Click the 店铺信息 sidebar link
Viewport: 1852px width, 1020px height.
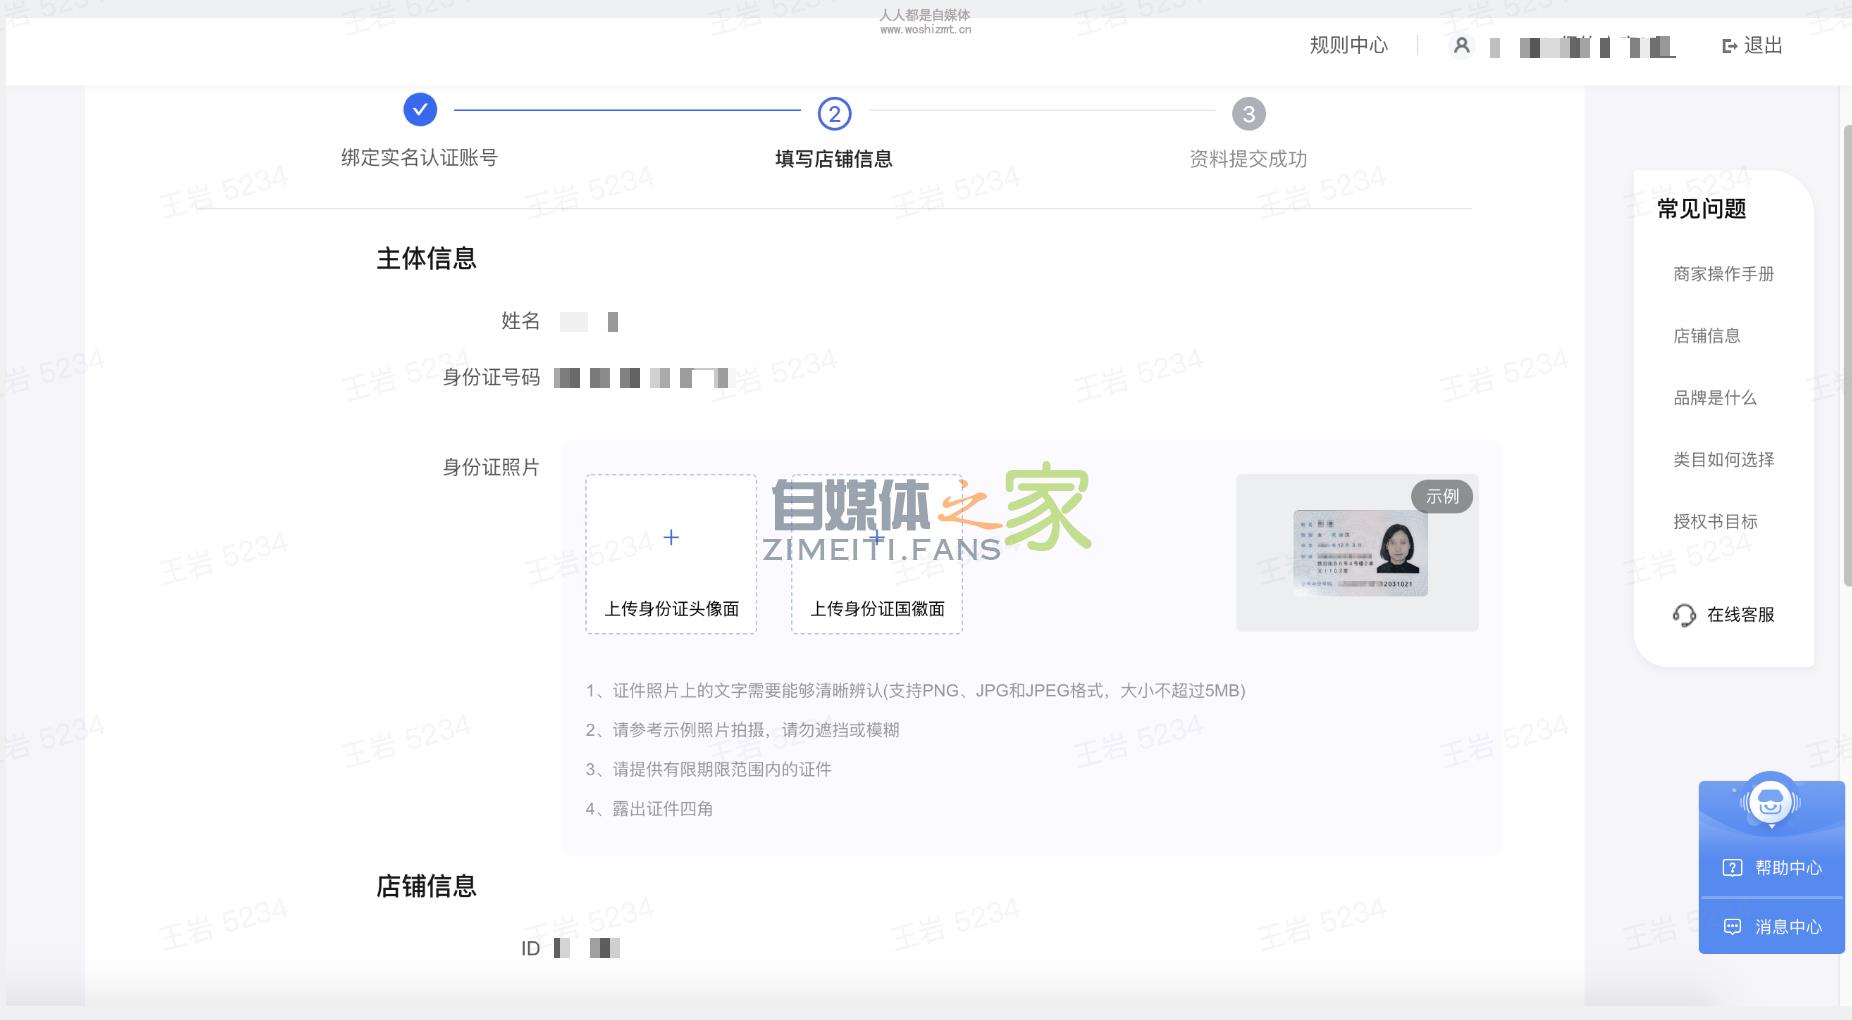(1705, 336)
